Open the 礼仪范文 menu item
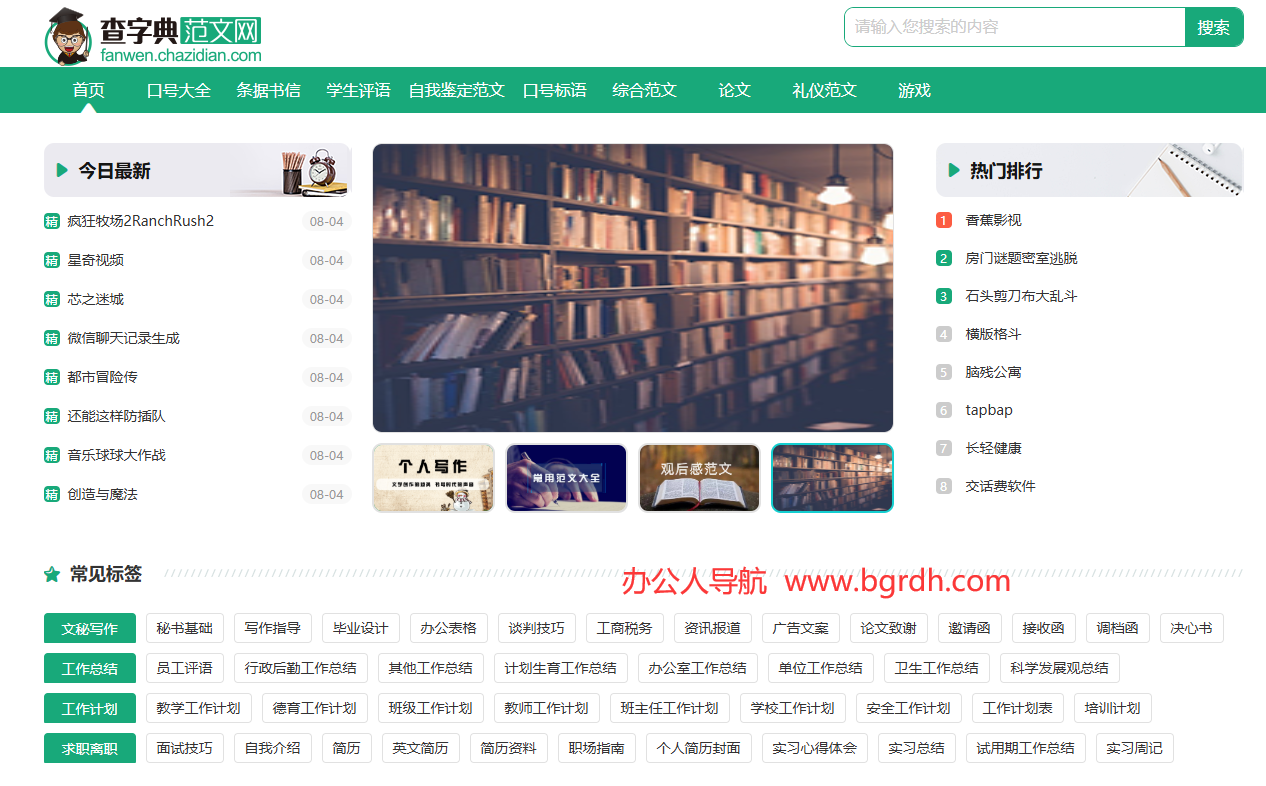This screenshot has width=1266, height=786. (x=823, y=90)
